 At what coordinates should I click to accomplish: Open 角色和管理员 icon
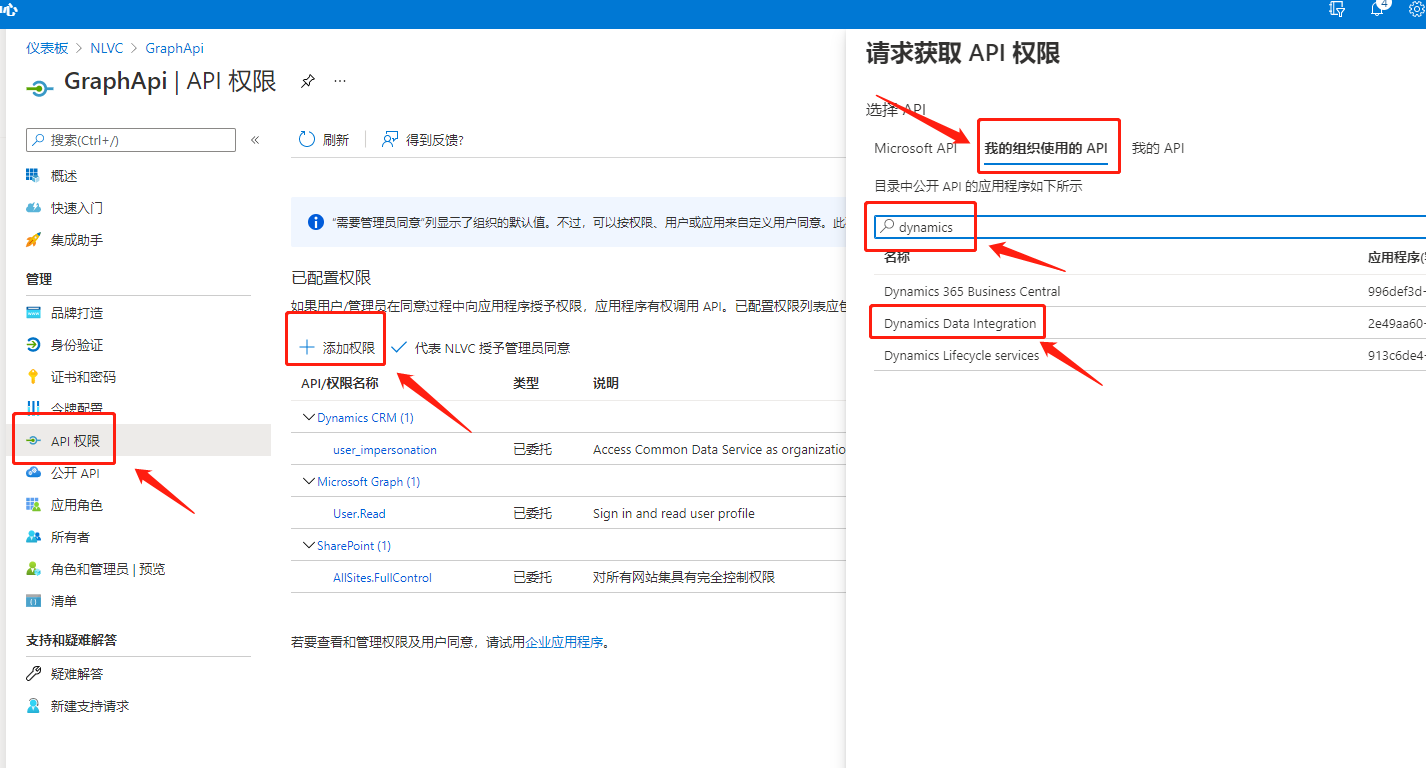point(33,569)
